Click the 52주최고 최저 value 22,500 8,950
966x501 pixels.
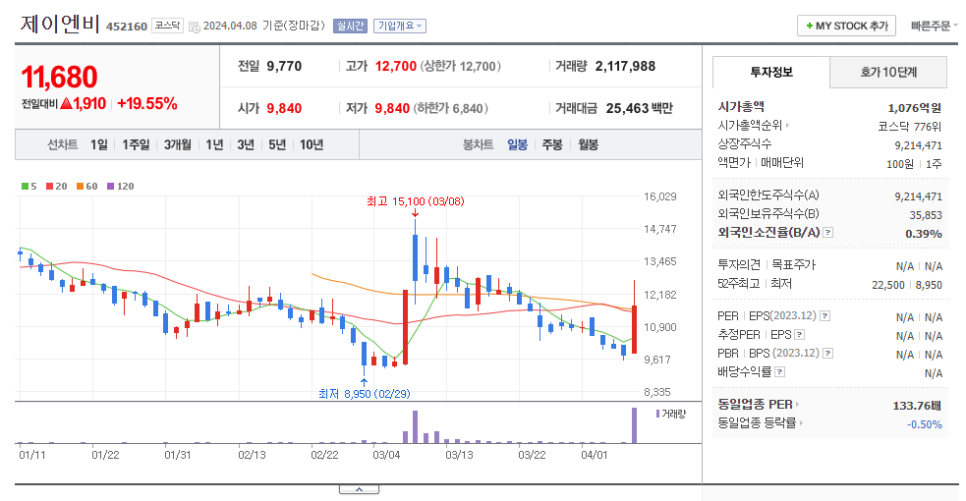click(907, 285)
